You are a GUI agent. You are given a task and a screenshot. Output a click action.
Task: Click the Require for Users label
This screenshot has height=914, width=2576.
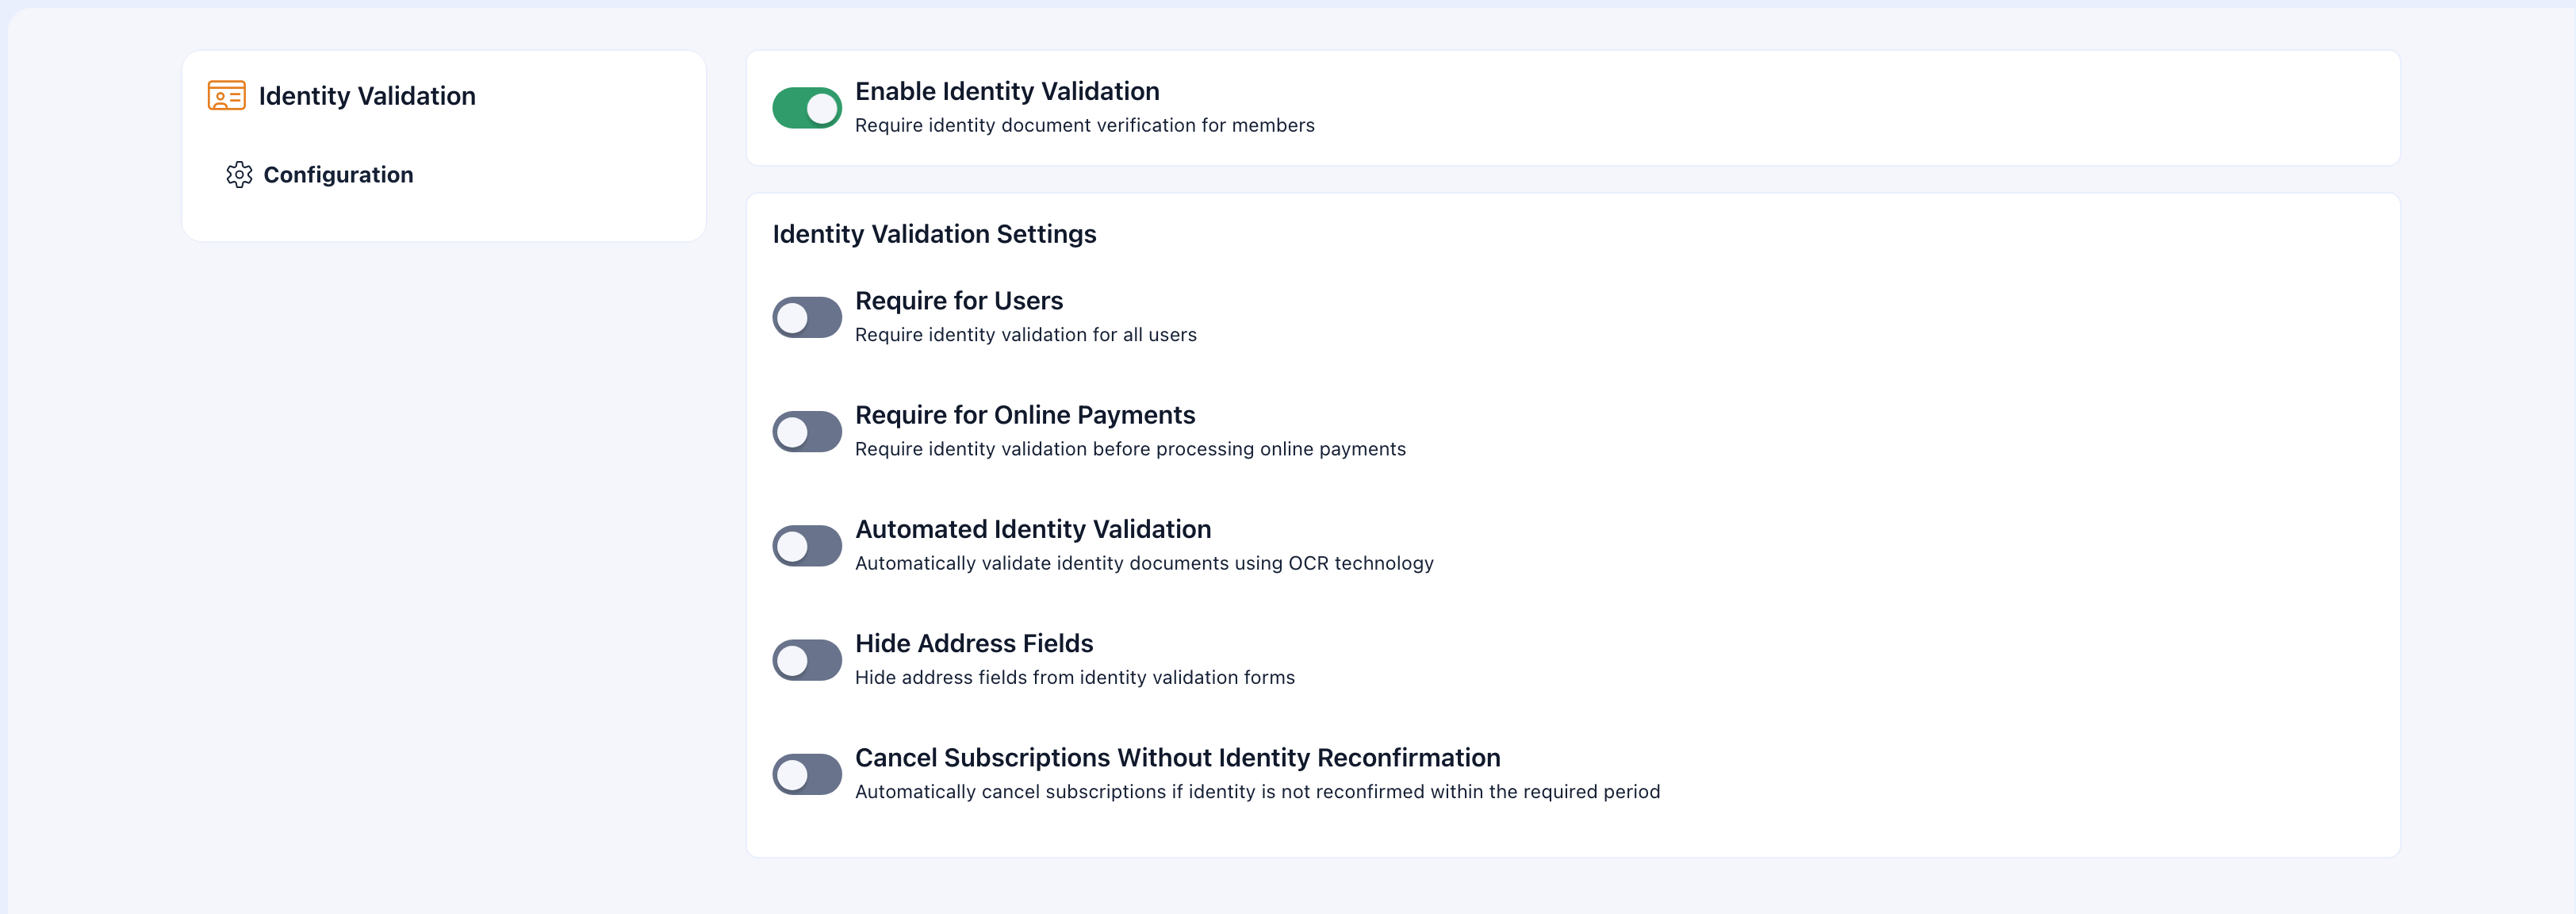click(x=958, y=300)
